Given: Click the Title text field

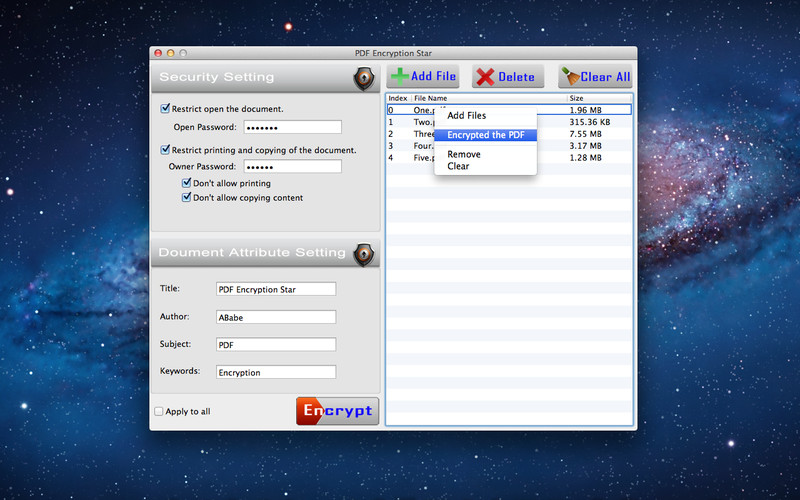Looking at the screenshot, I should 275,289.
